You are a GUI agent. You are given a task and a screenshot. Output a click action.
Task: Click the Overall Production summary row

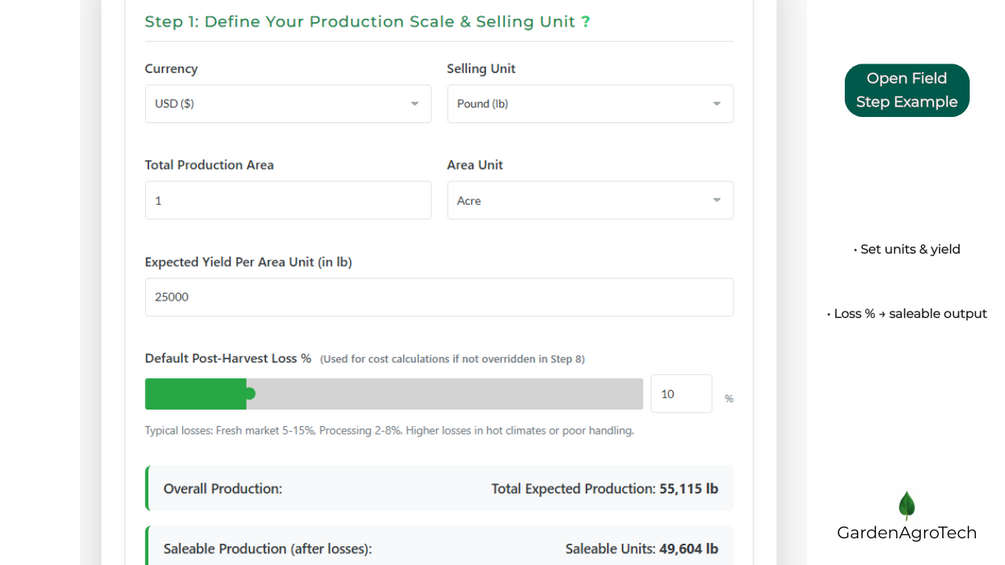440,489
